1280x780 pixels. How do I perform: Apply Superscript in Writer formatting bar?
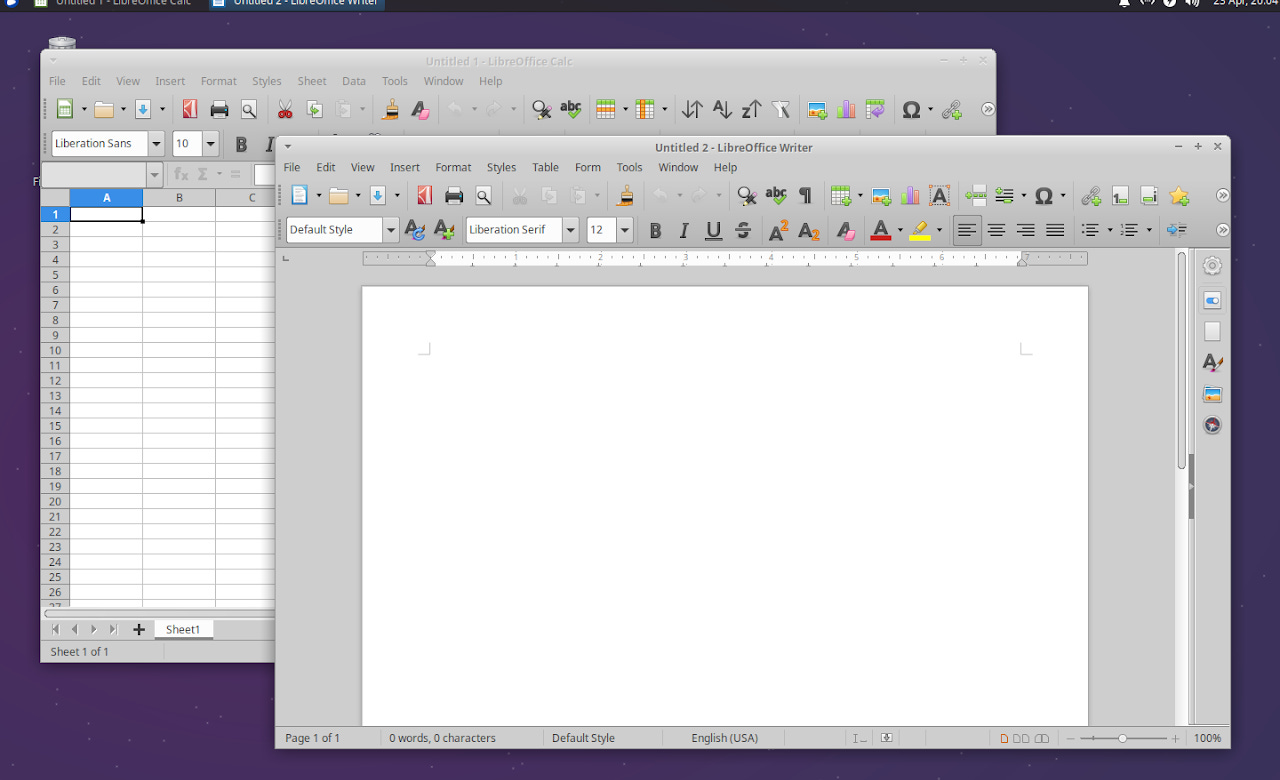779,231
